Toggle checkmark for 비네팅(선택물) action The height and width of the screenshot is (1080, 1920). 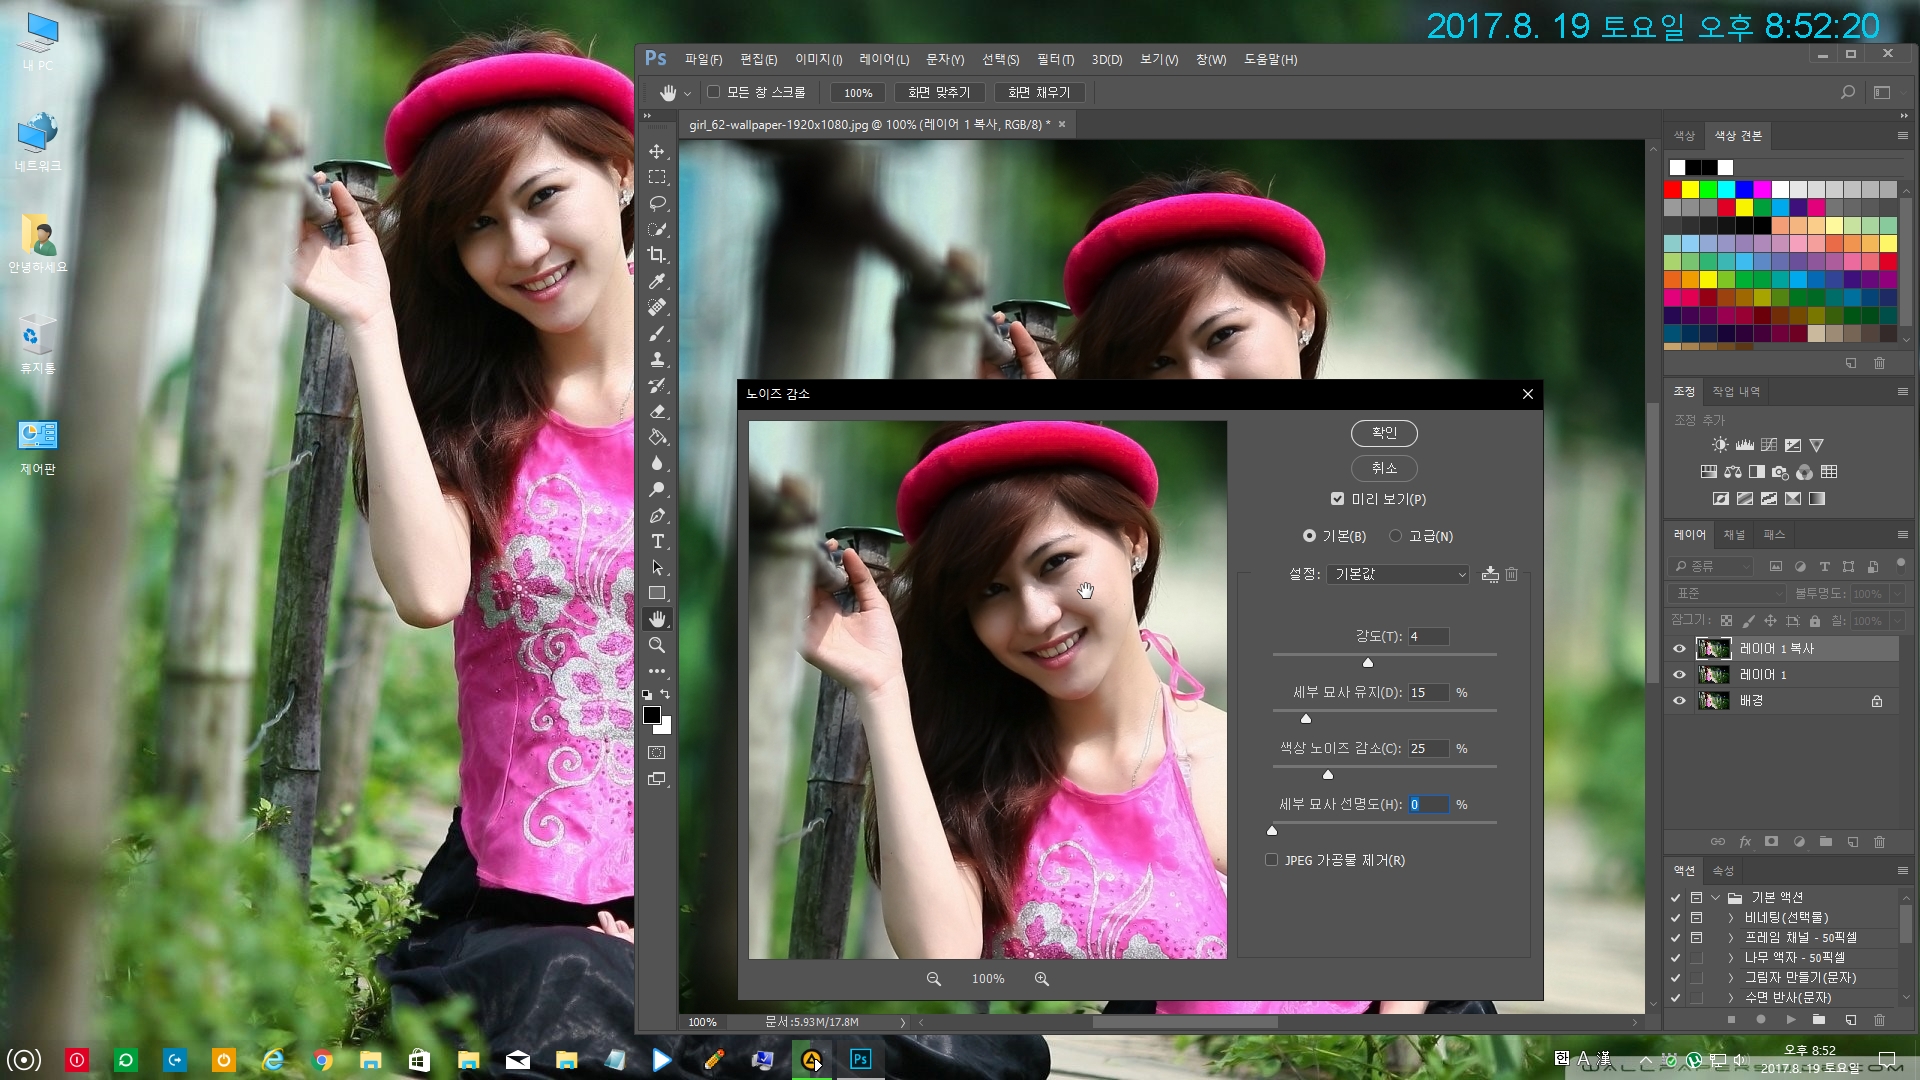click(1675, 917)
